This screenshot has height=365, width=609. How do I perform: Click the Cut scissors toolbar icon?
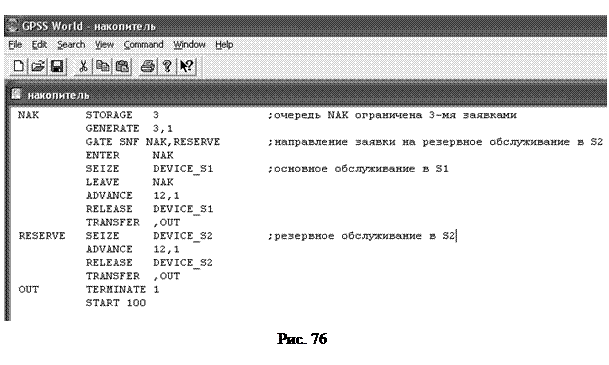pos(83,66)
